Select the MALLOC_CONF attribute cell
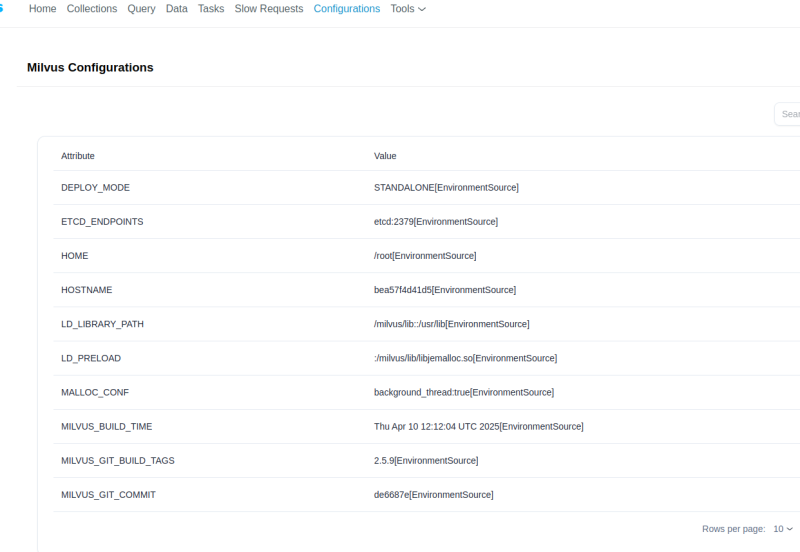 point(95,393)
